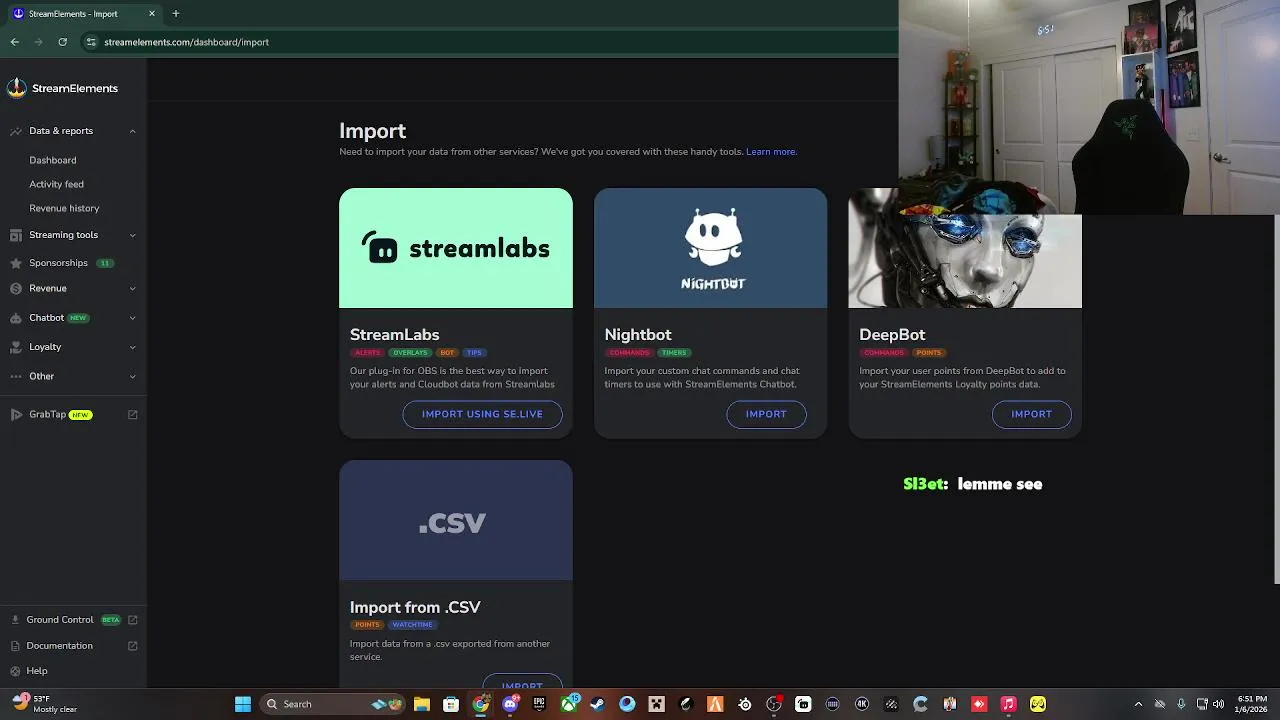Click the StreamLabs card title
1280x720 pixels.
(395, 335)
